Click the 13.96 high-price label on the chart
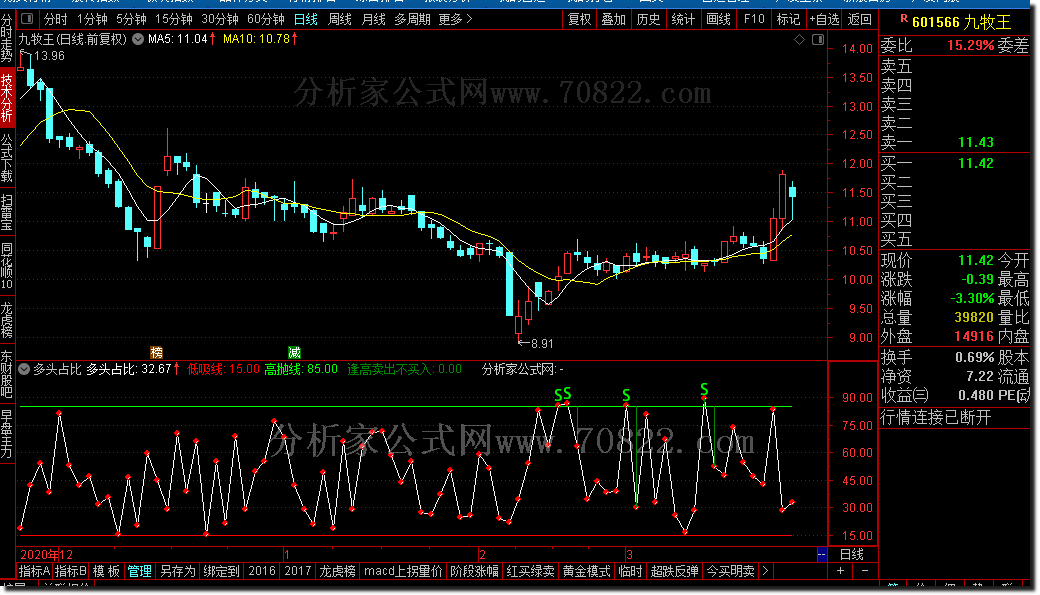 tap(49, 56)
